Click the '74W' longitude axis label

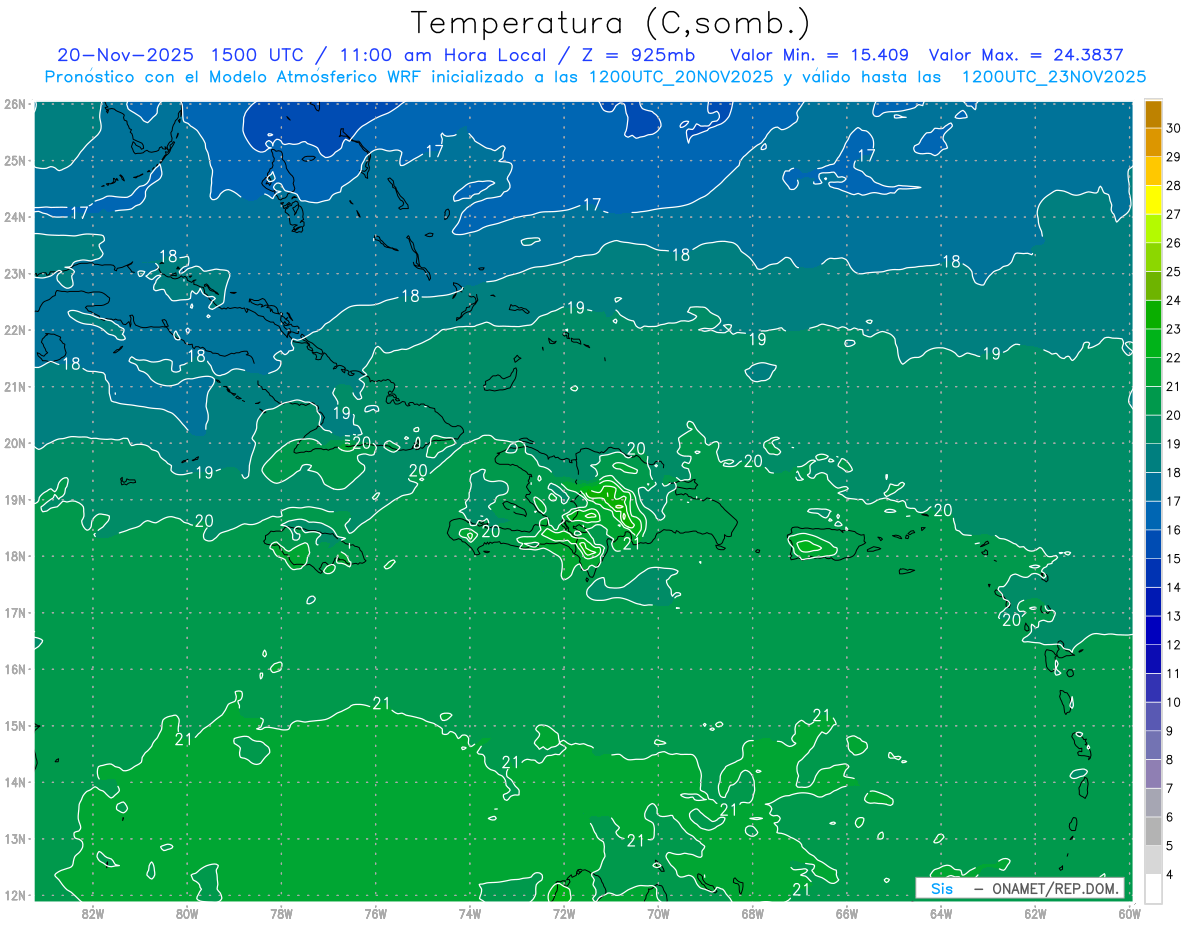[470, 912]
